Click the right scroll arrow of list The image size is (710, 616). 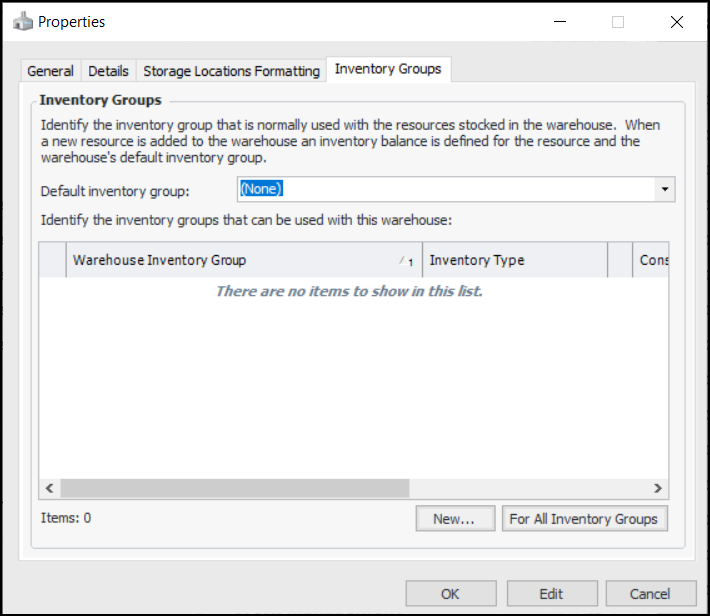(658, 488)
